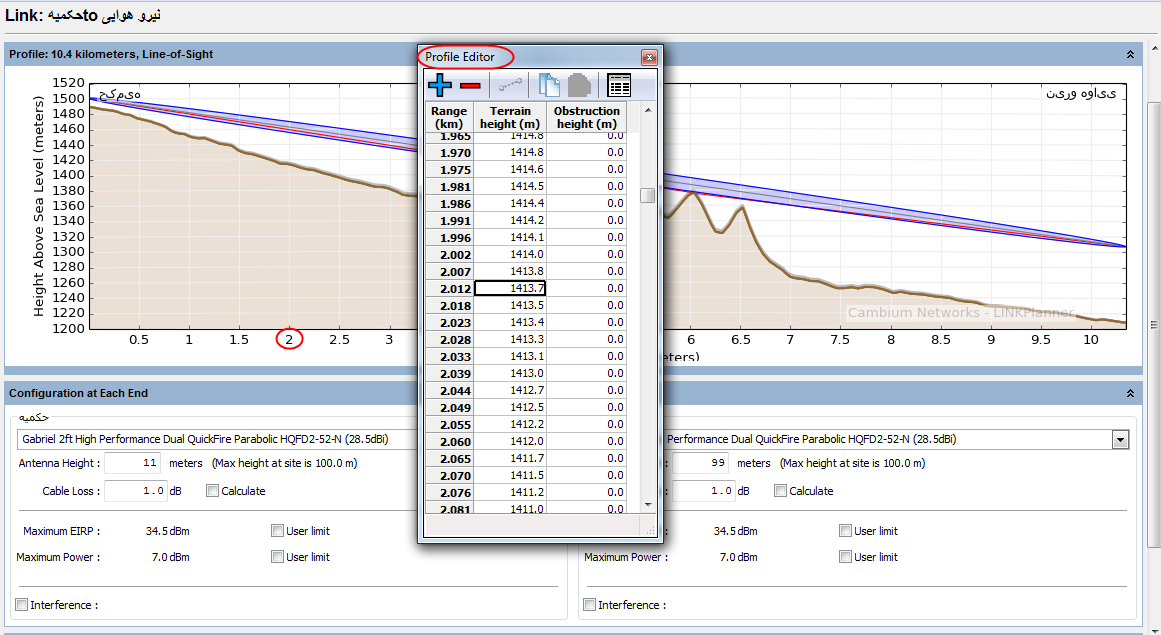
Task: Toggle the left end Interference checkbox
Action: click(21, 605)
